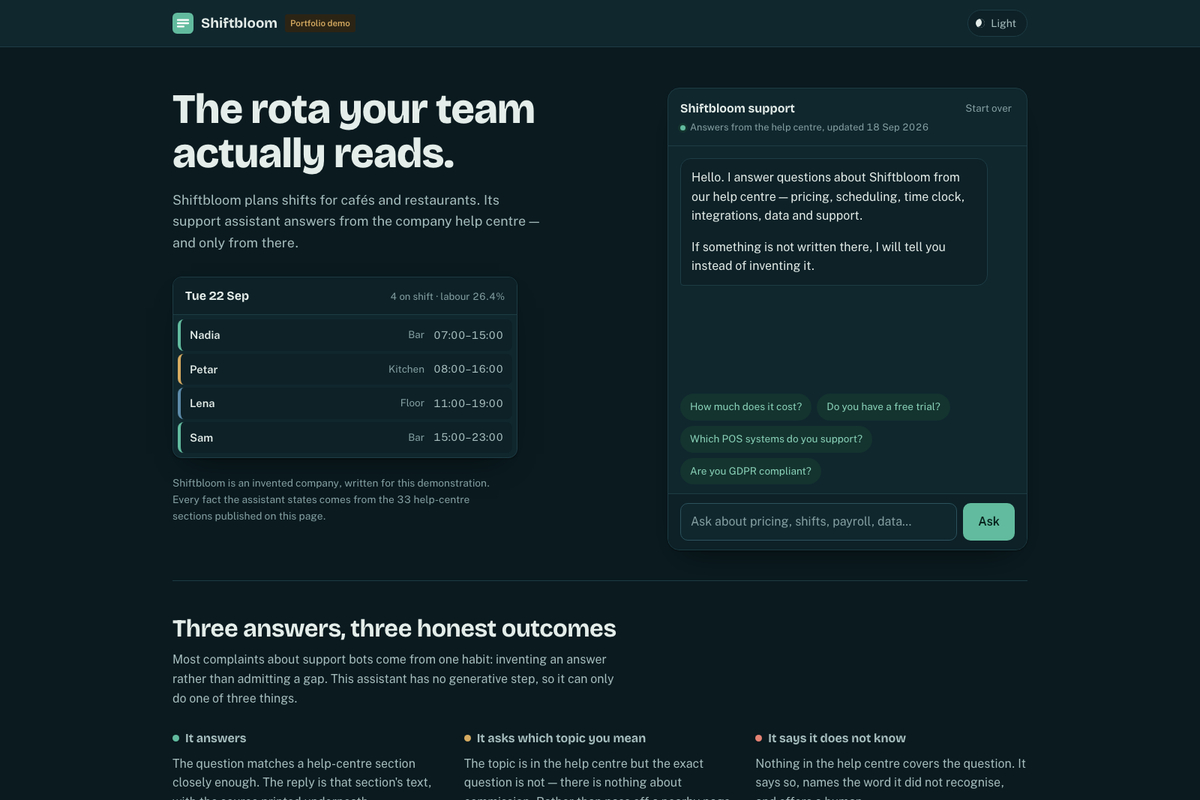Image resolution: width=1200 pixels, height=800 pixels.
Task: Click the 'Tue 22 Sep' date header
Action: tap(217, 296)
